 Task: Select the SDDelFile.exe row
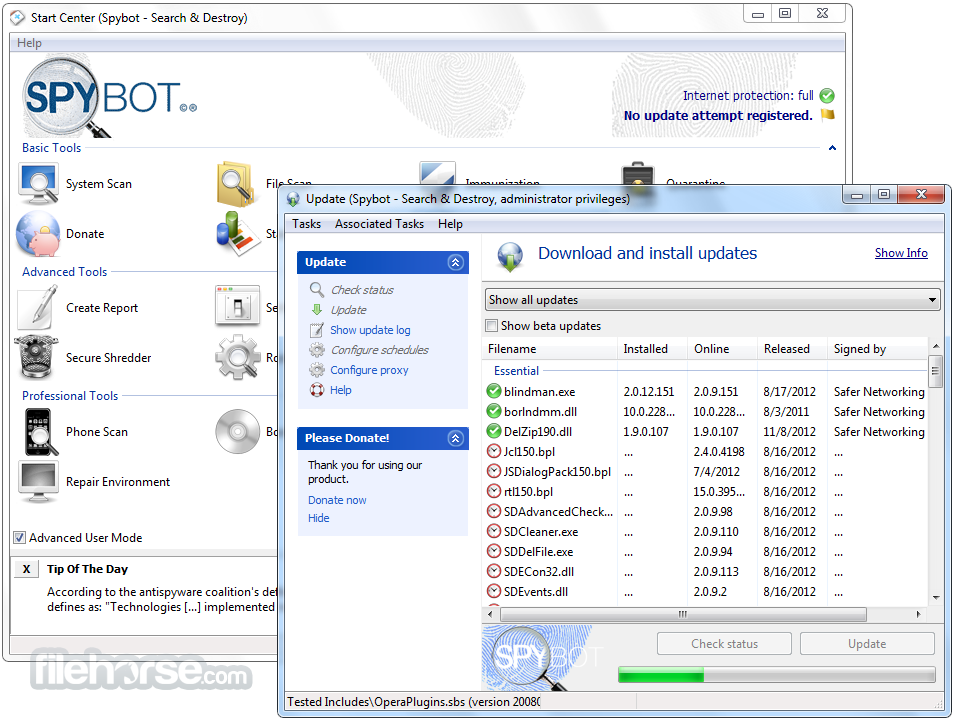click(705, 552)
